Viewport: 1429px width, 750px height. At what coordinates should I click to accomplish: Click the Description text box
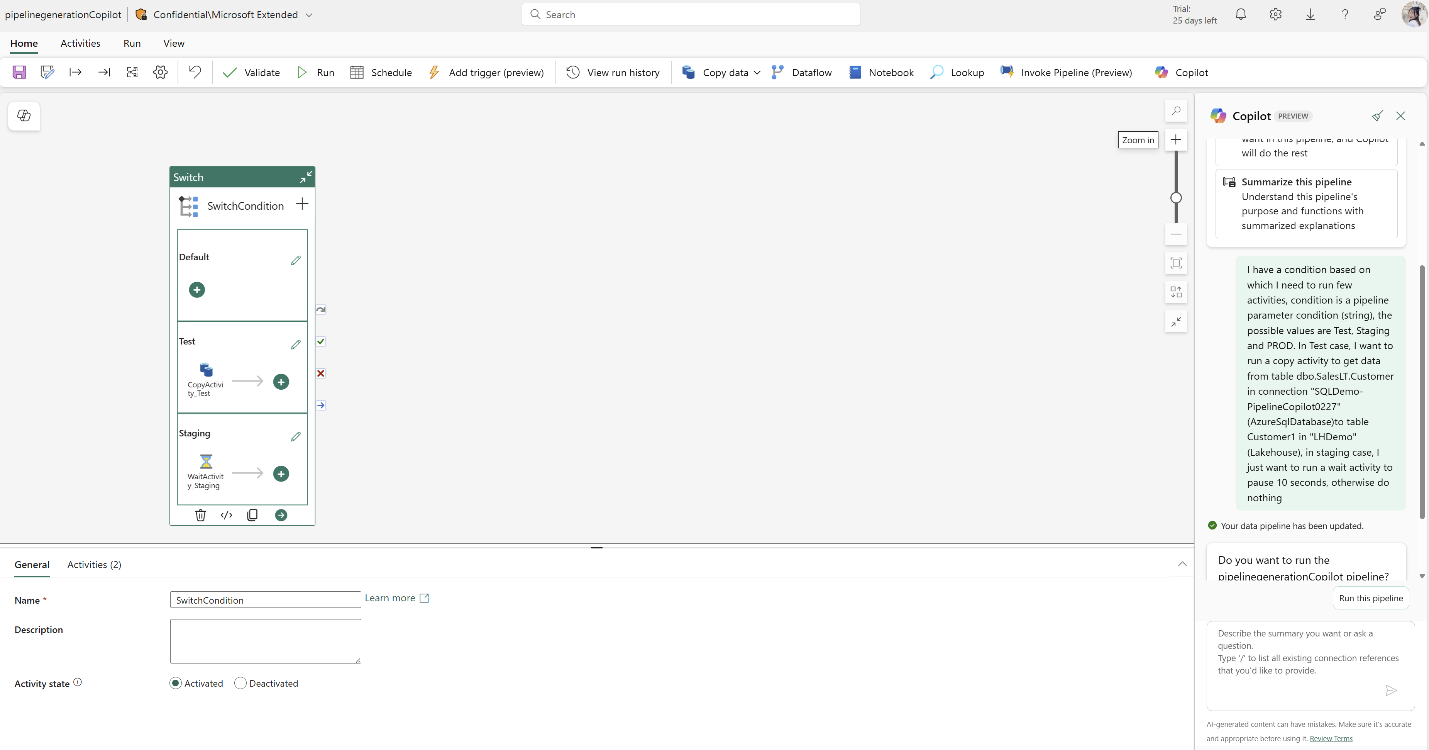[265, 641]
